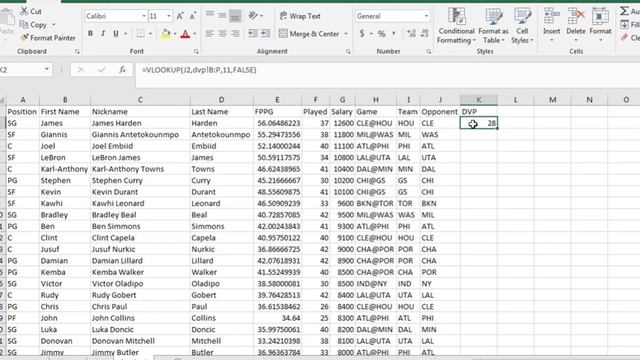Open the Fill Color dropdown arrow
Screen dimensions: 640x360
[175, 33]
